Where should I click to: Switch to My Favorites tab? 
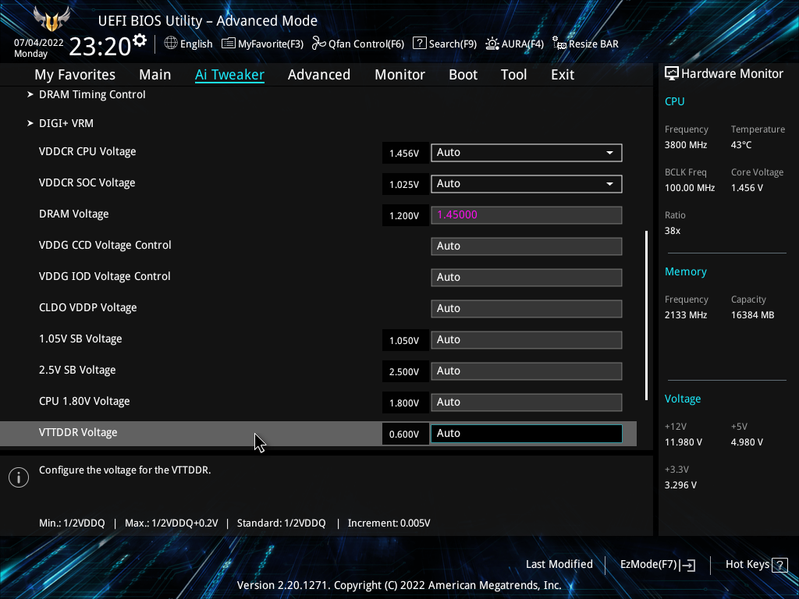click(x=75, y=75)
